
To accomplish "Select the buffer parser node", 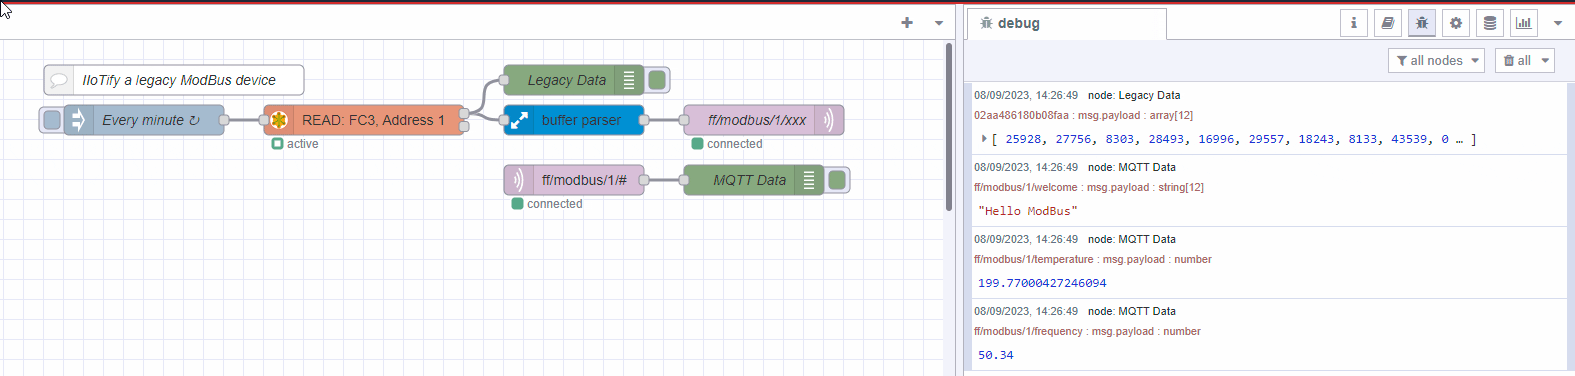I will click(574, 120).
